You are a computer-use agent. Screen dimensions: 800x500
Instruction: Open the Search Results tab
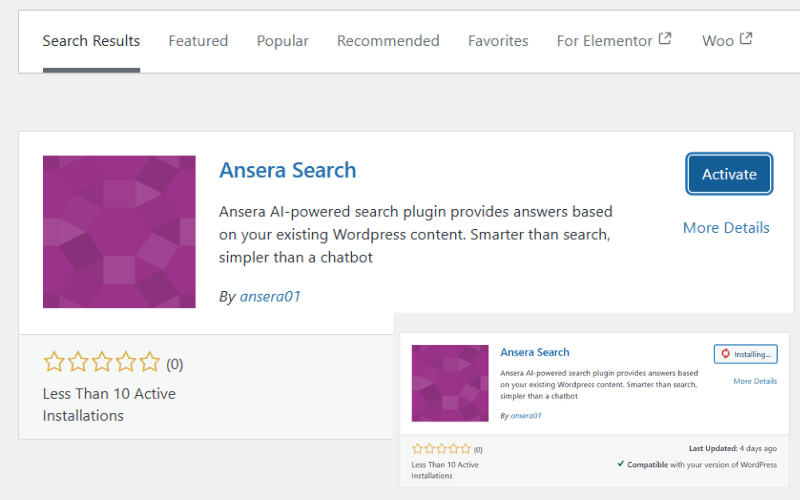point(91,41)
